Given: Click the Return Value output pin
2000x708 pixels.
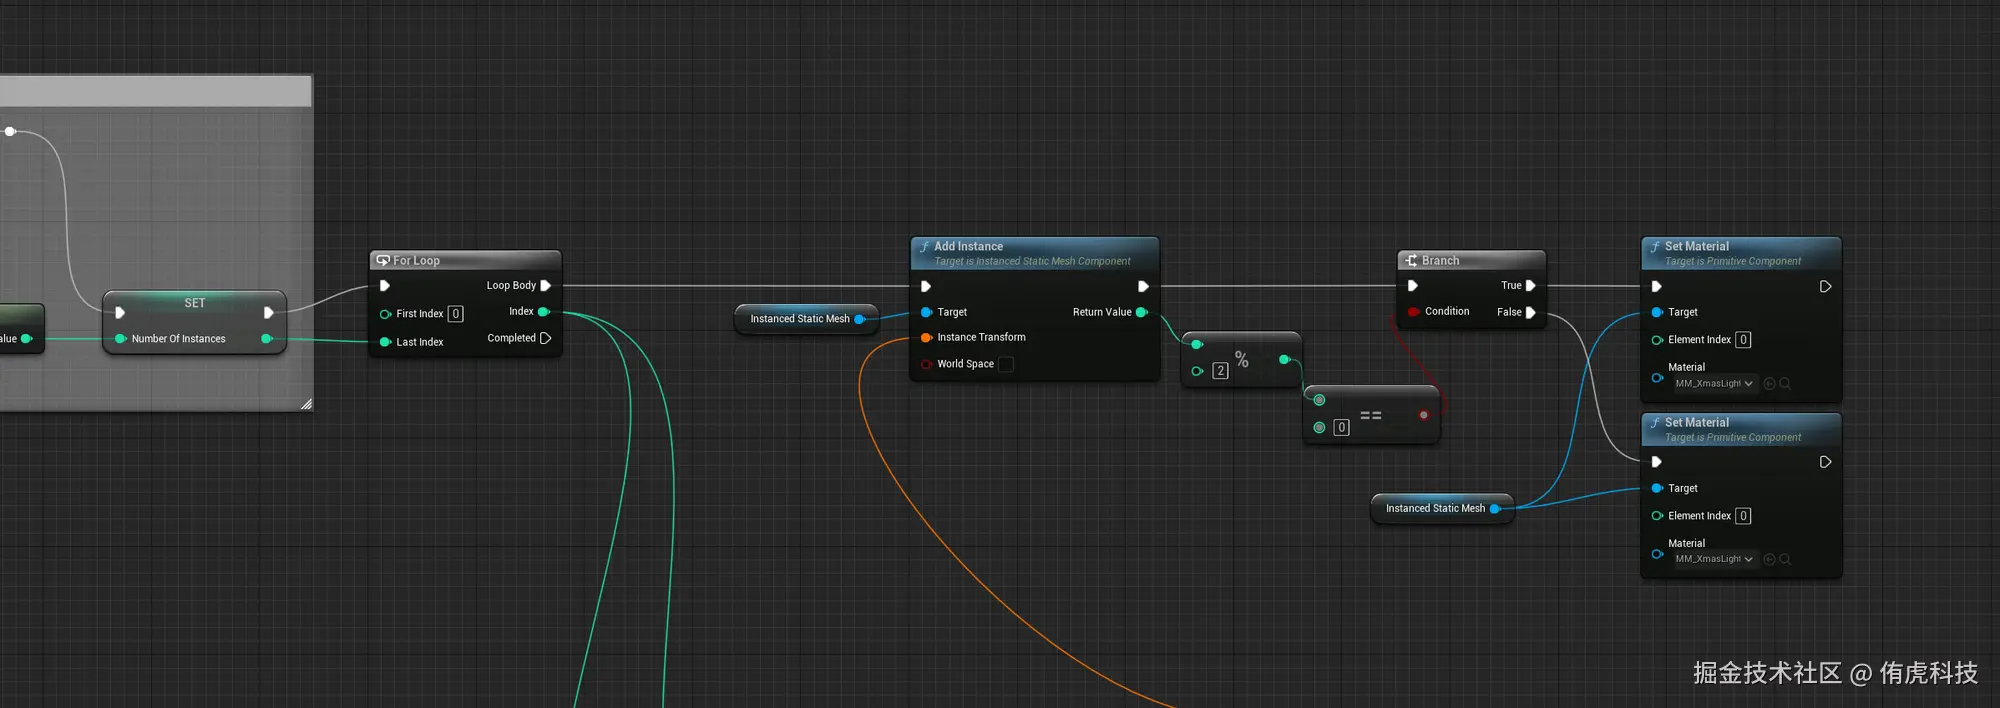Looking at the screenshot, I should point(1141,312).
